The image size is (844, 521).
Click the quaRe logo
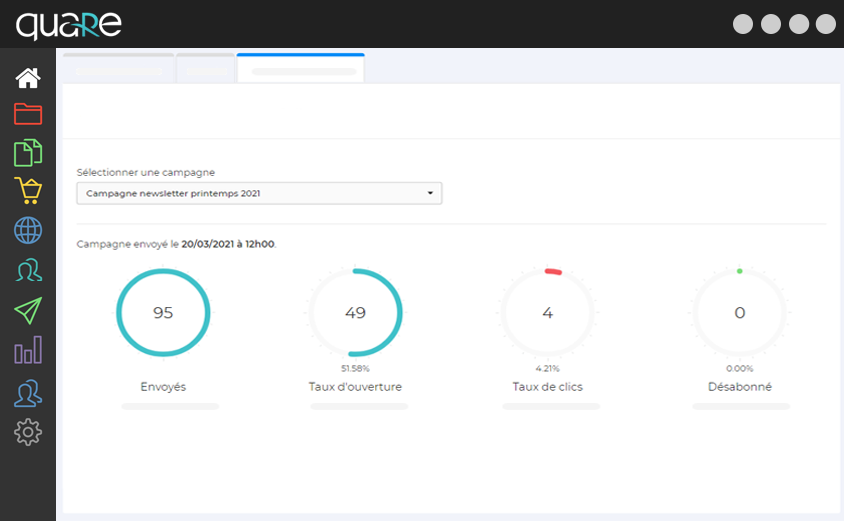pyautogui.click(x=69, y=25)
